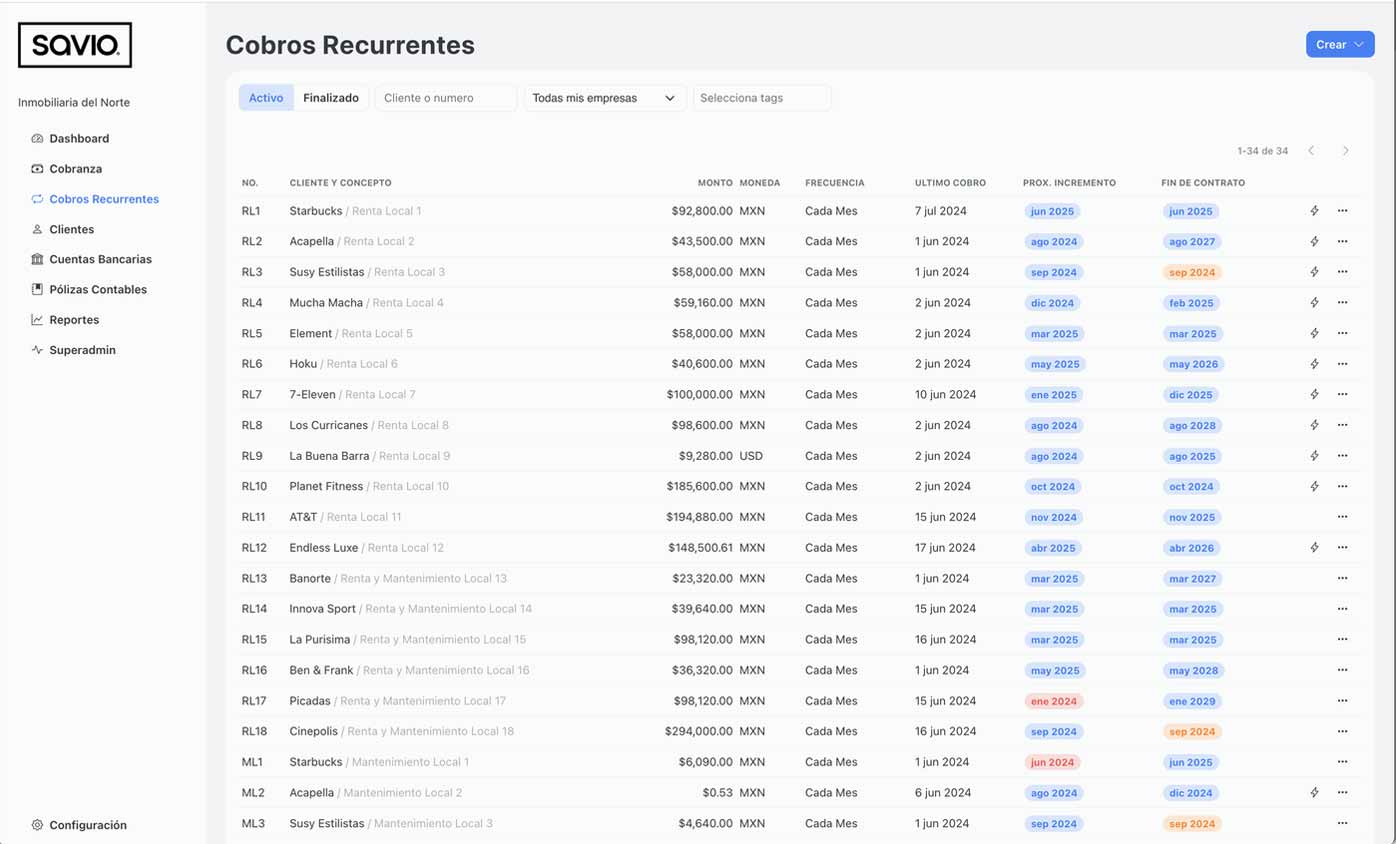The width and height of the screenshot is (1396, 844).
Task: Click the lightning icon for Planet Fitness RL10
Action: pyautogui.click(x=1314, y=487)
